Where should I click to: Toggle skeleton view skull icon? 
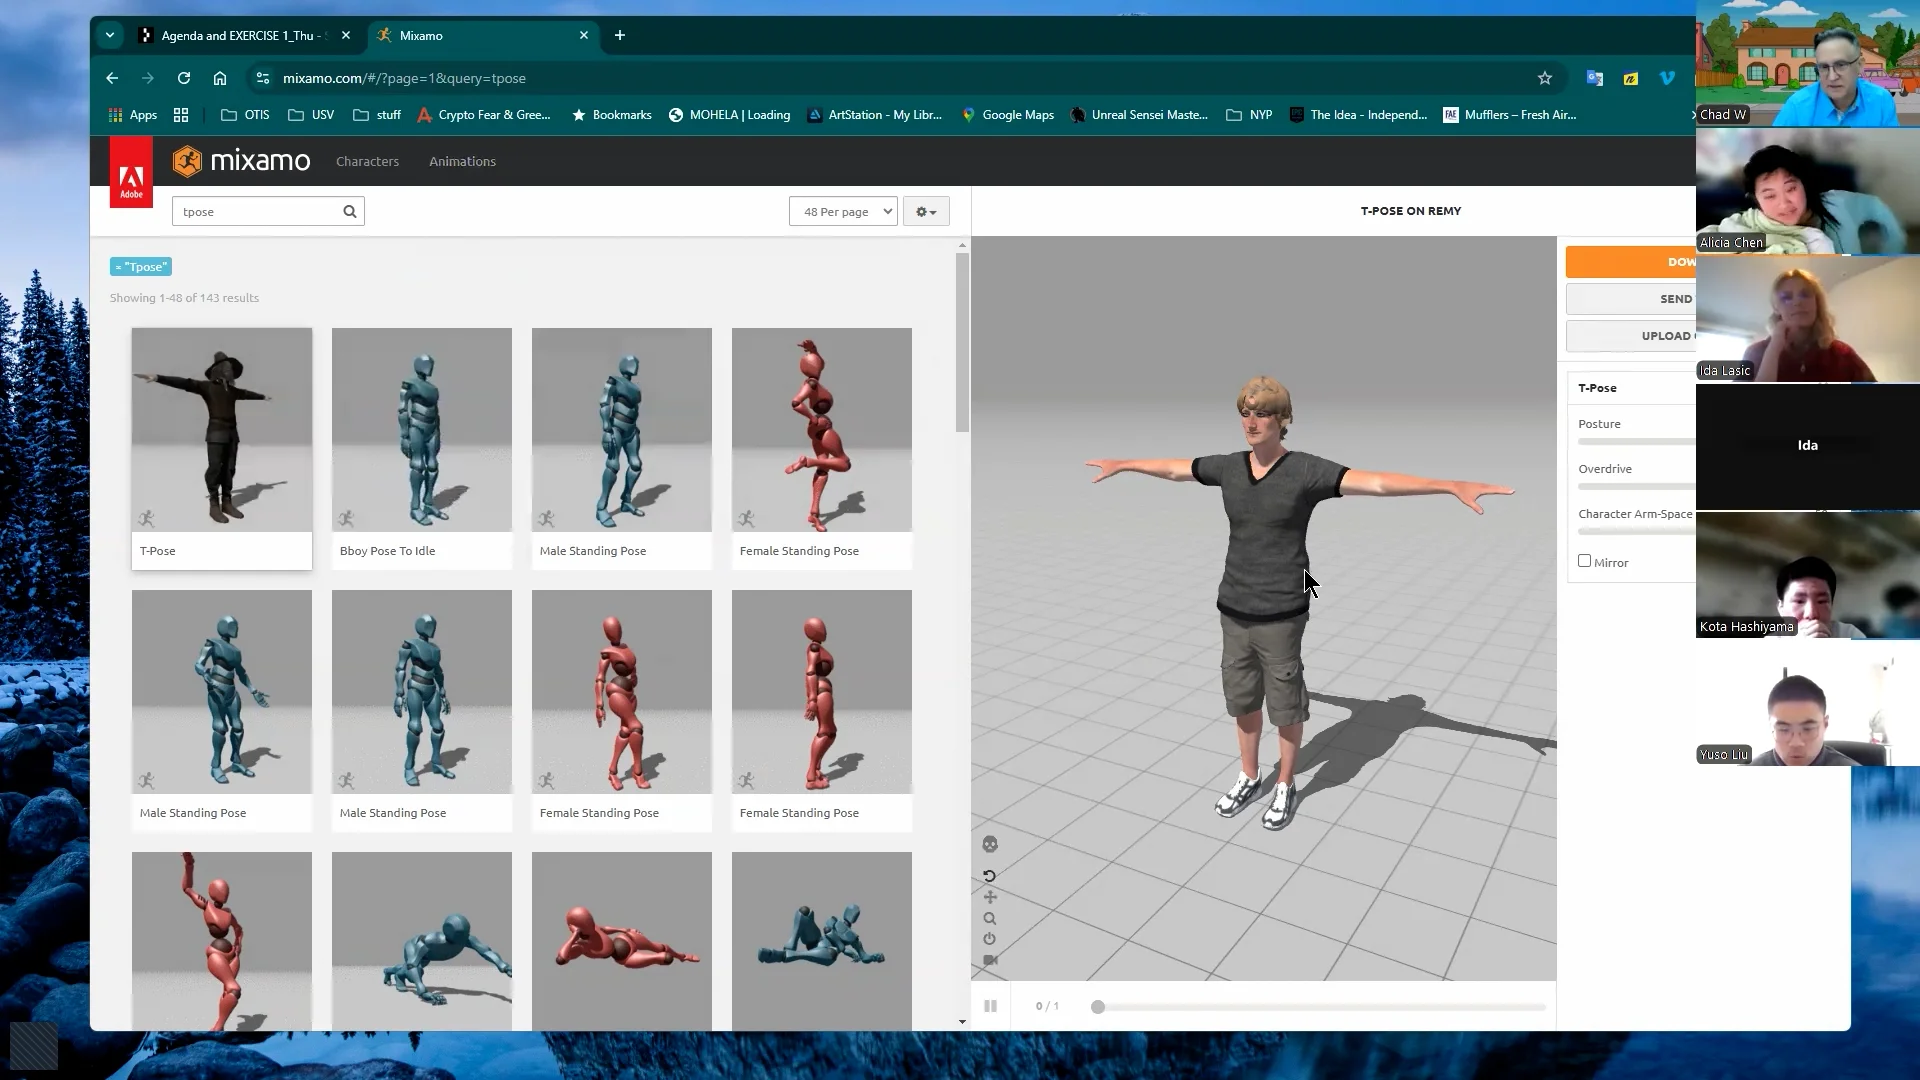[x=990, y=845]
